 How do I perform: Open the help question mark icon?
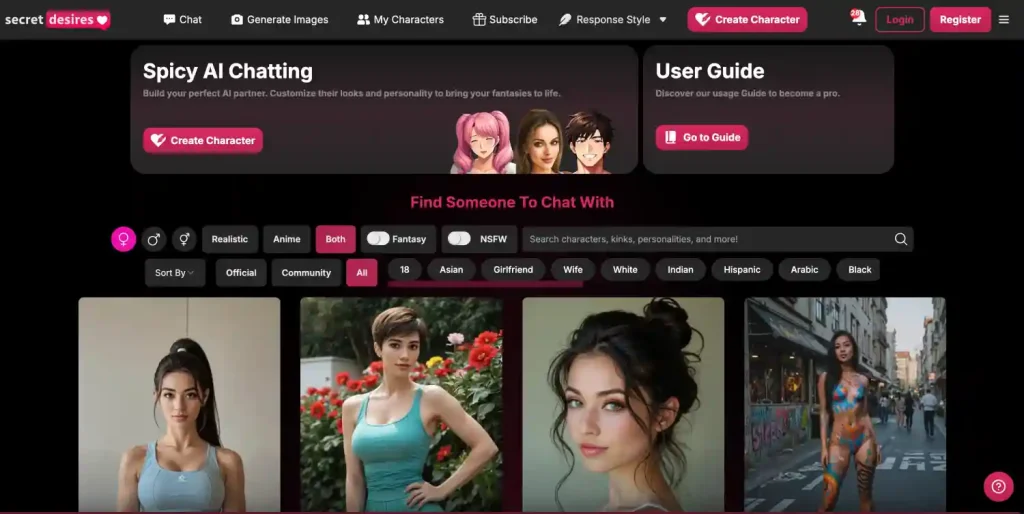[997, 486]
